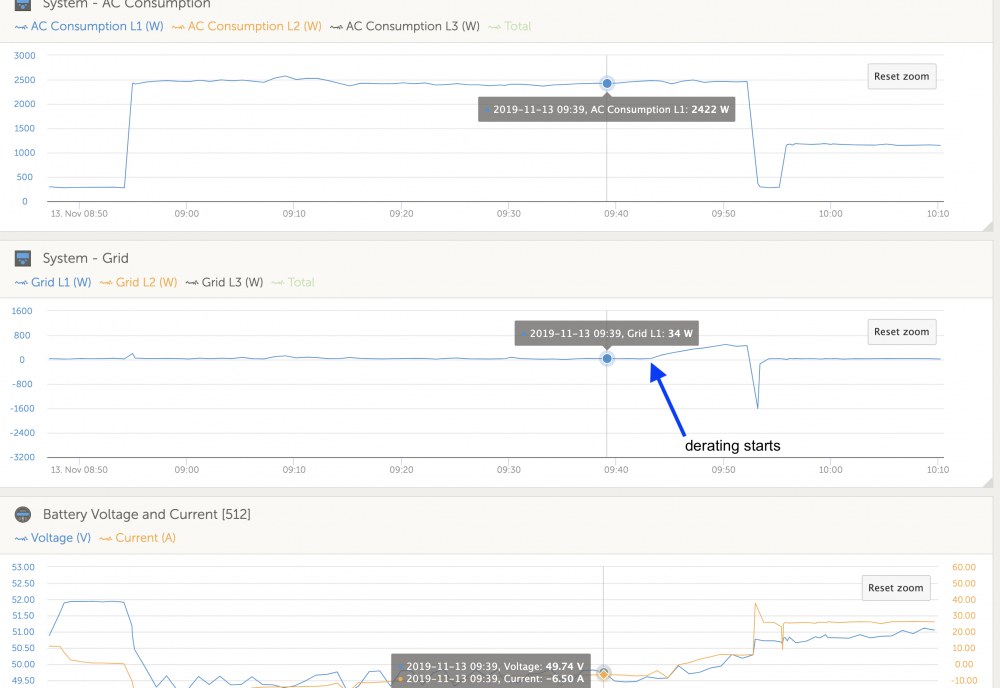1000x688 pixels.
Task: Click the Grid L1 34 W data point
Action: point(607,359)
